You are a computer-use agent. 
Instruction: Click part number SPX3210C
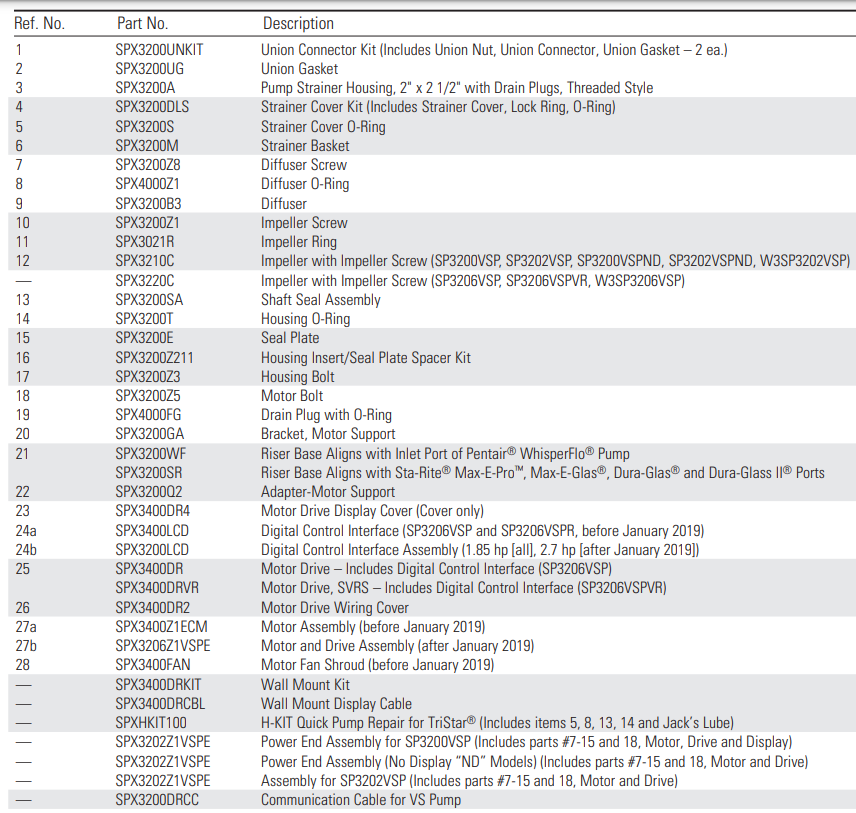coord(145,261)
